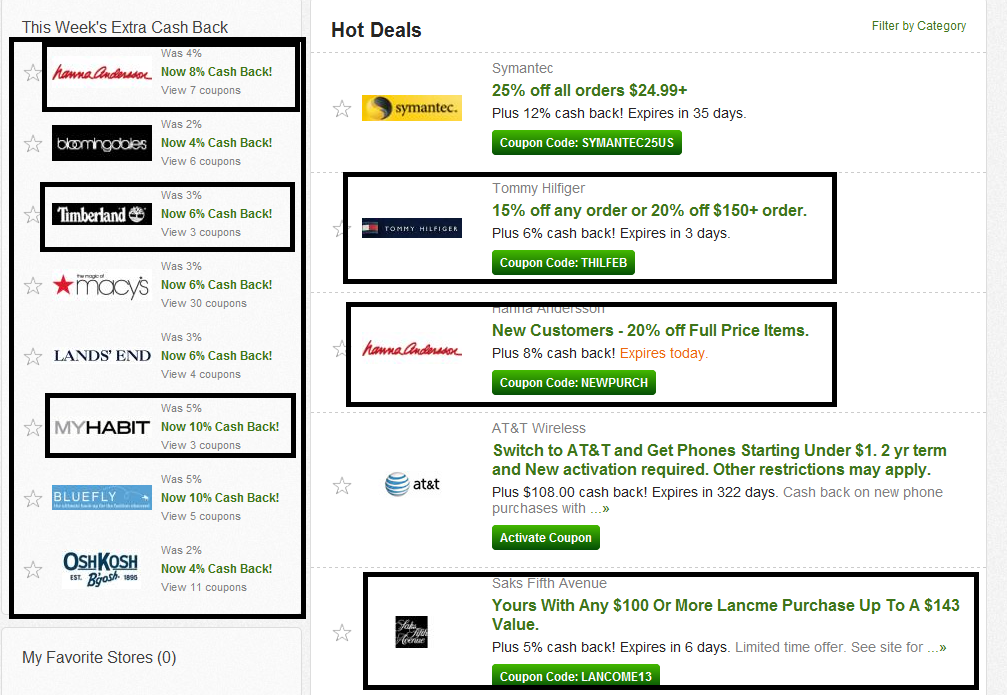
Task: Toggle the favorite star for OshKosh
Action: pos(33,570)
